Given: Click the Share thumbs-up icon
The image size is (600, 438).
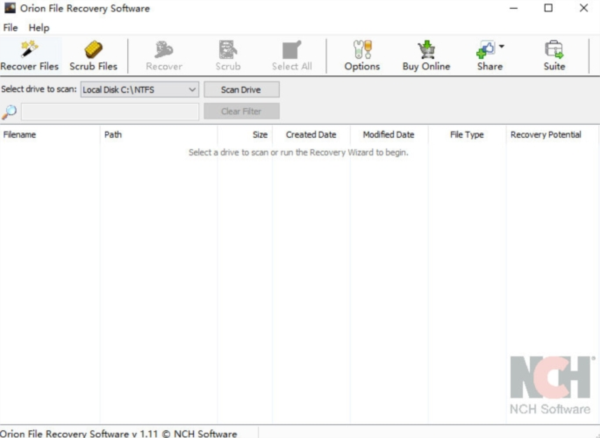Looking at the screenshot, I should coord(486,50).
